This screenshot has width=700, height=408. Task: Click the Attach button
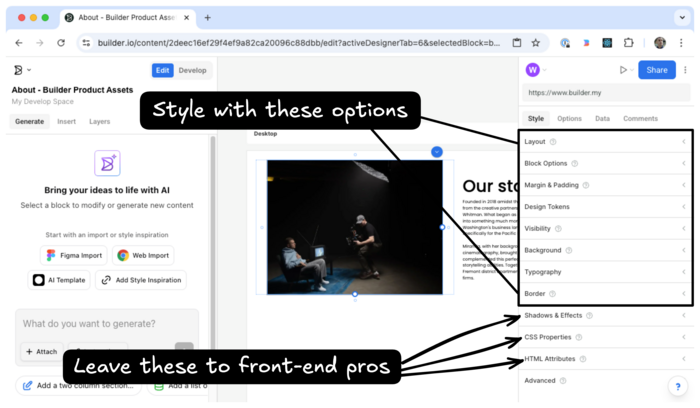click(42, 352)
